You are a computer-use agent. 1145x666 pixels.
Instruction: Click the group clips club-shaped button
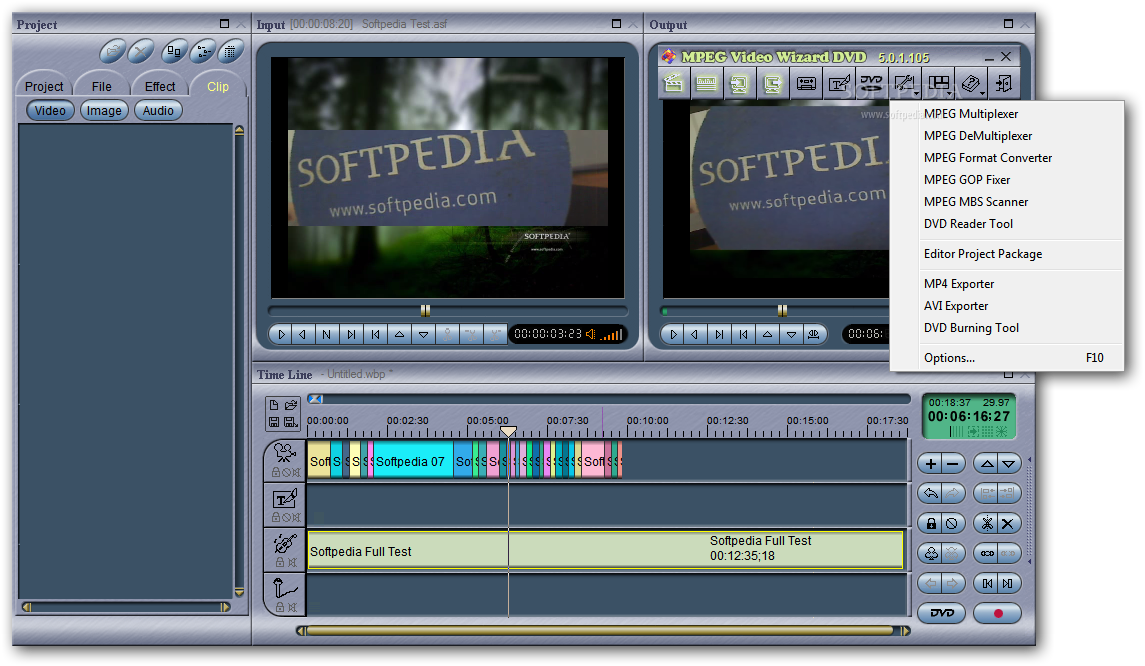click(x=930, y=554)
